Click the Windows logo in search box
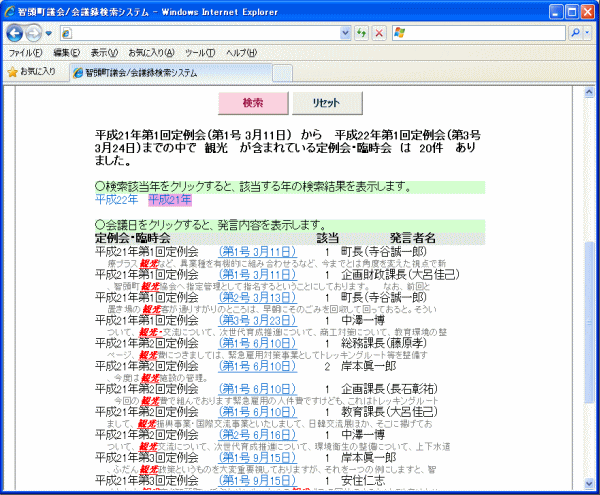Viewport: 600px width, 495px height. pos(399,33)
